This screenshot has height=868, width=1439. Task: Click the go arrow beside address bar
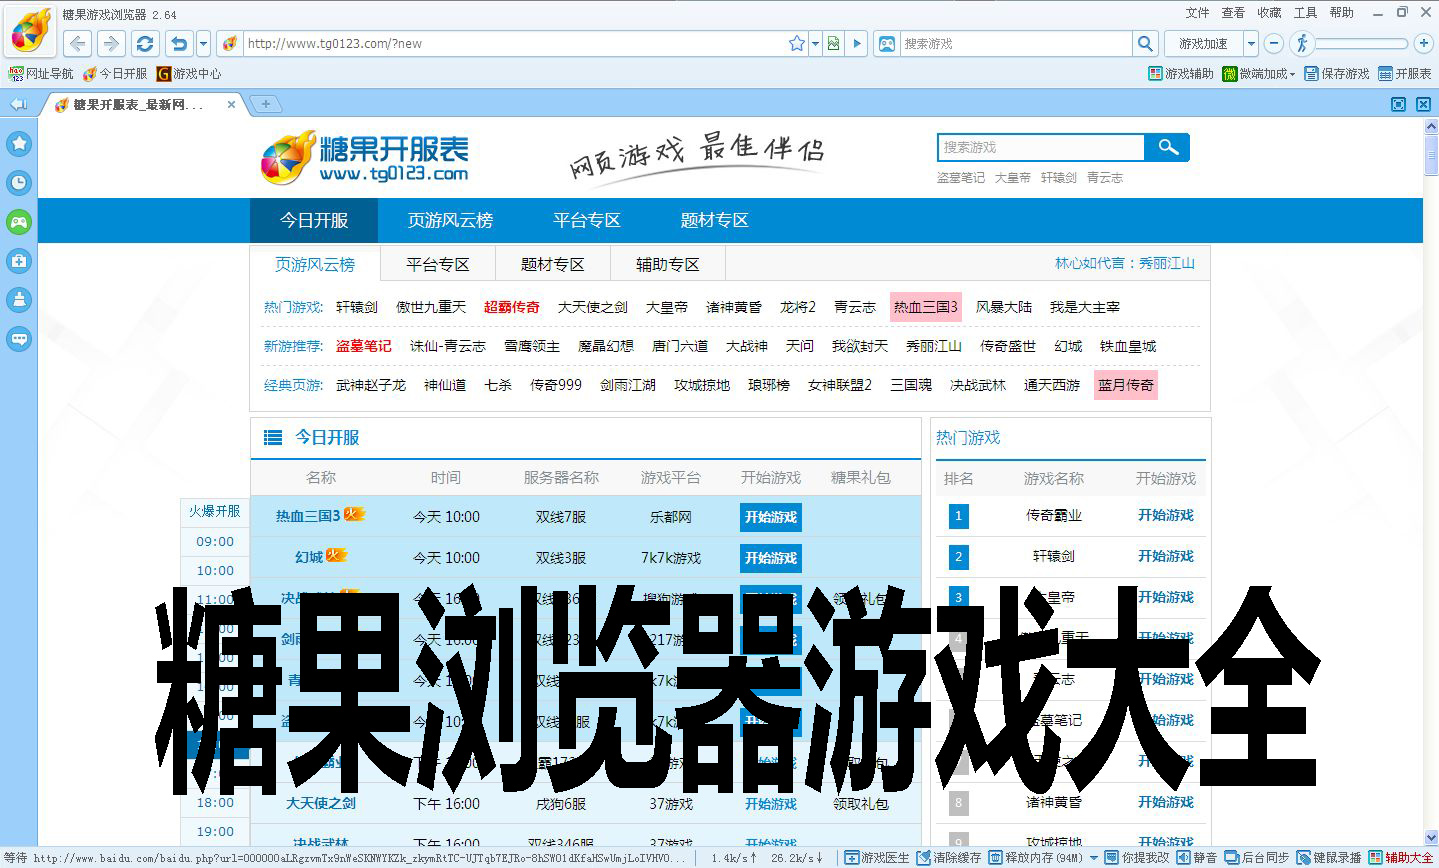click(x=857, y=43)
